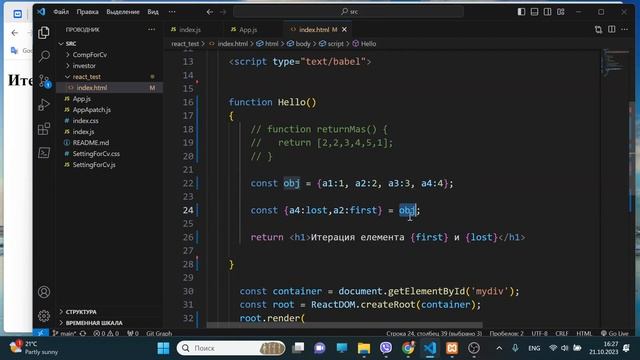Image resolution: width=640 pixels, height=360 pixels.
Task: Open Chrome from the taskbar
Action: pyautogui.click(x=408, y=348)
